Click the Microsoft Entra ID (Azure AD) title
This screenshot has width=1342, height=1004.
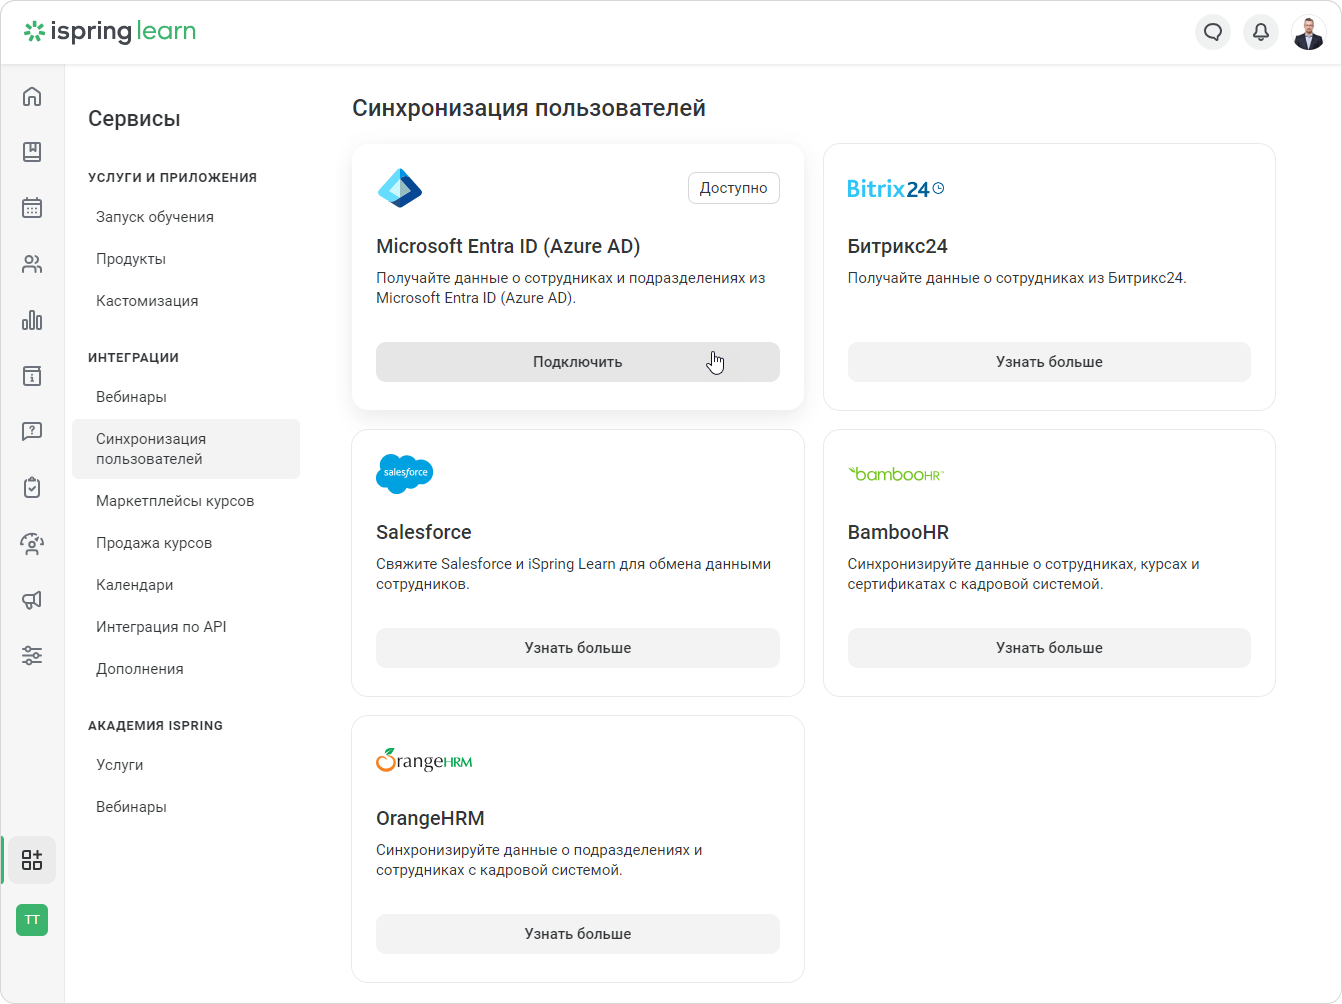(x=508, y=246)
